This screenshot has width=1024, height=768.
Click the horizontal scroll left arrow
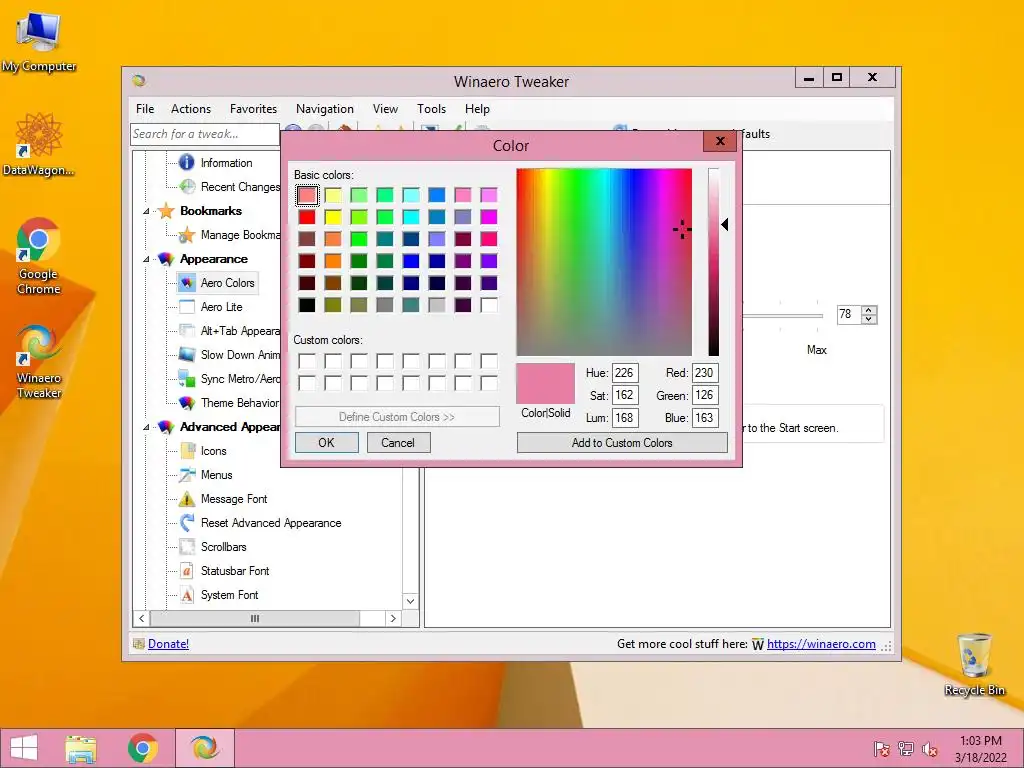142,618
